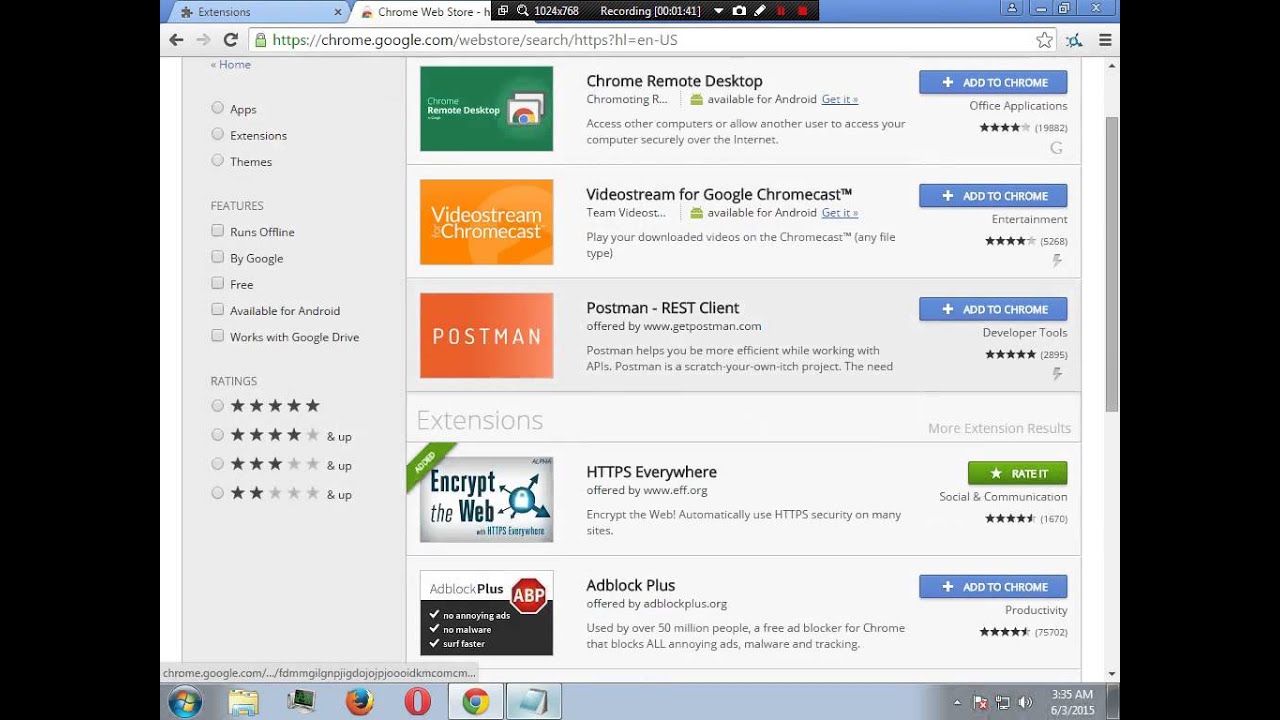
Task: Open the Chrome hamburger menu
Action: pyautogui.click(x=1105, y=40)
